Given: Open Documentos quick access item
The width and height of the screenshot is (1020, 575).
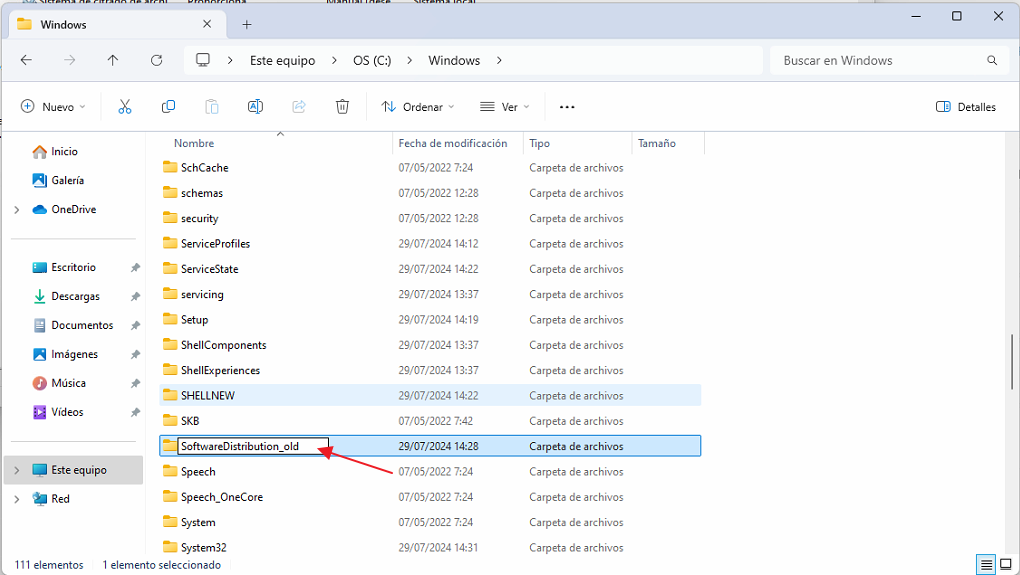Looking at the screenshot, I should click(82, 325).
